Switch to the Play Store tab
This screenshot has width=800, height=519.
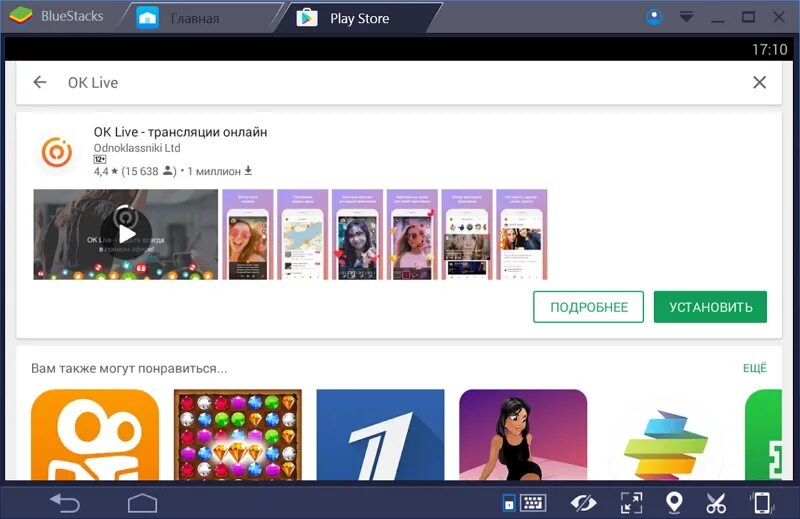pyautogui.click(x=359, y=18)
